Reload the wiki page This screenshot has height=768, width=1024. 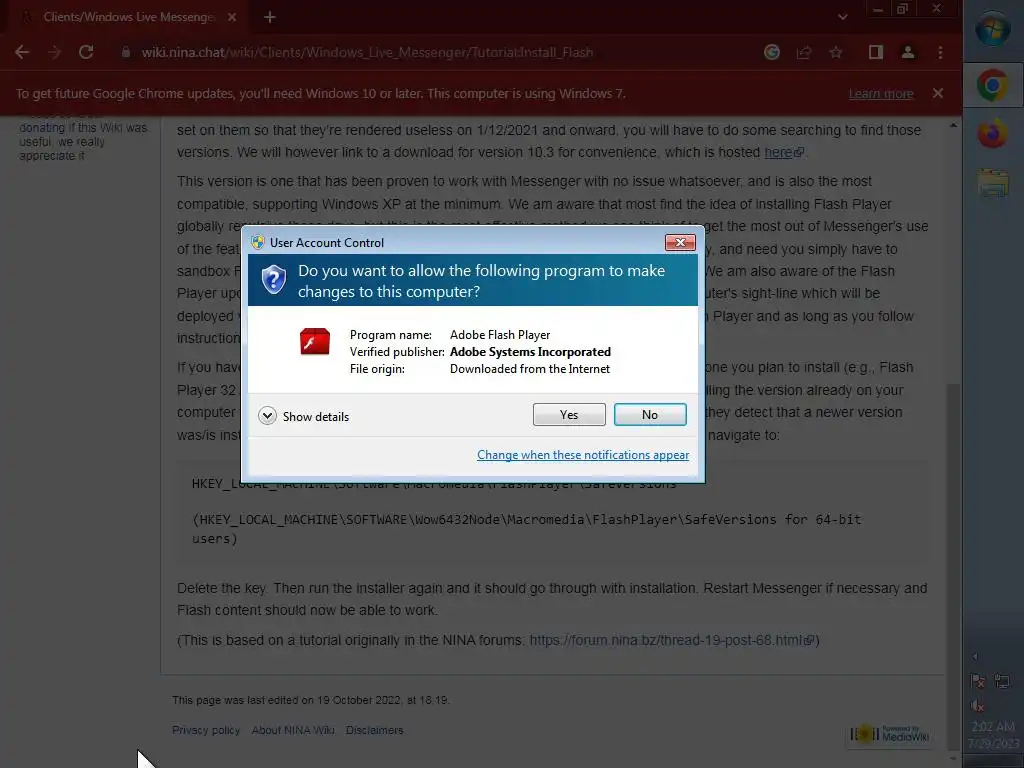pos(86,52)
